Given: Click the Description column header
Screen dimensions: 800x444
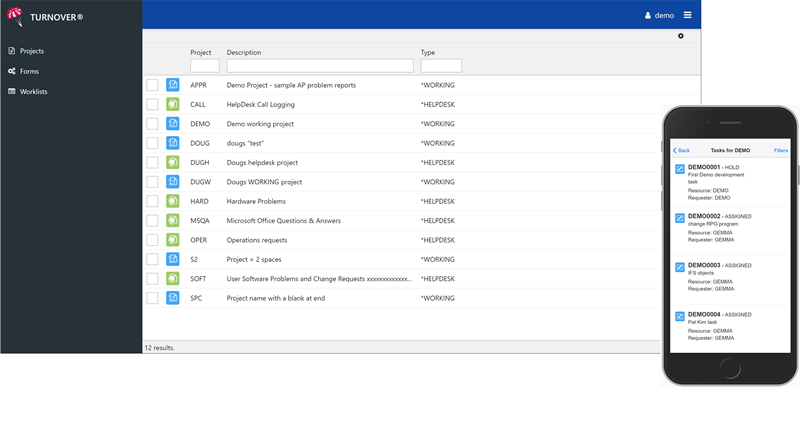Looking at the screenshot, I should (x=244, y=53).
